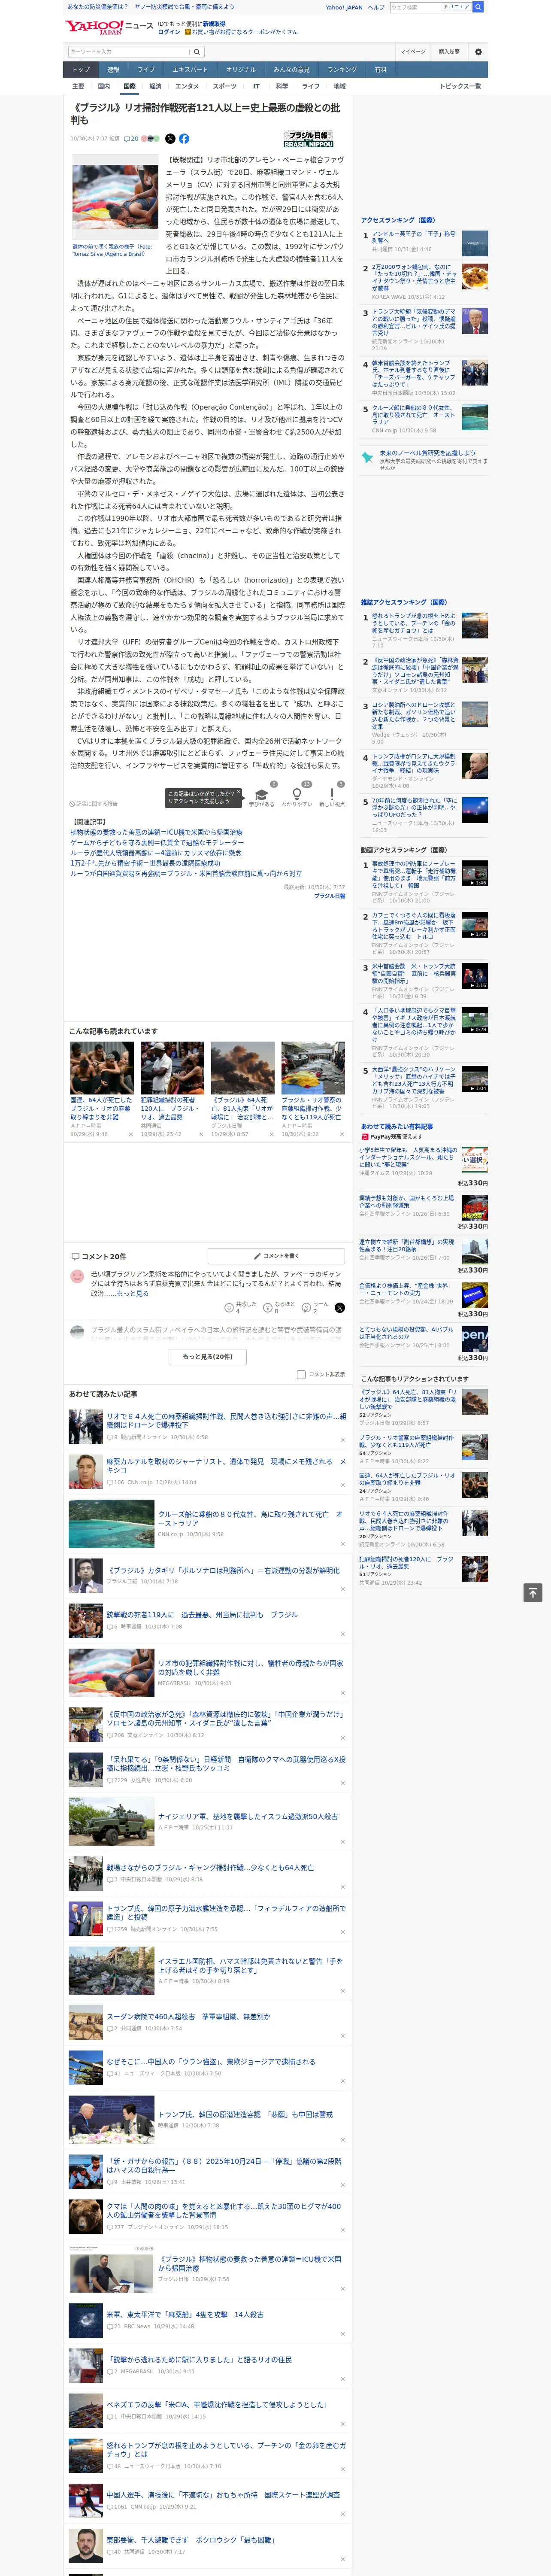Open settings gear in header

click(x=477, y=52)
